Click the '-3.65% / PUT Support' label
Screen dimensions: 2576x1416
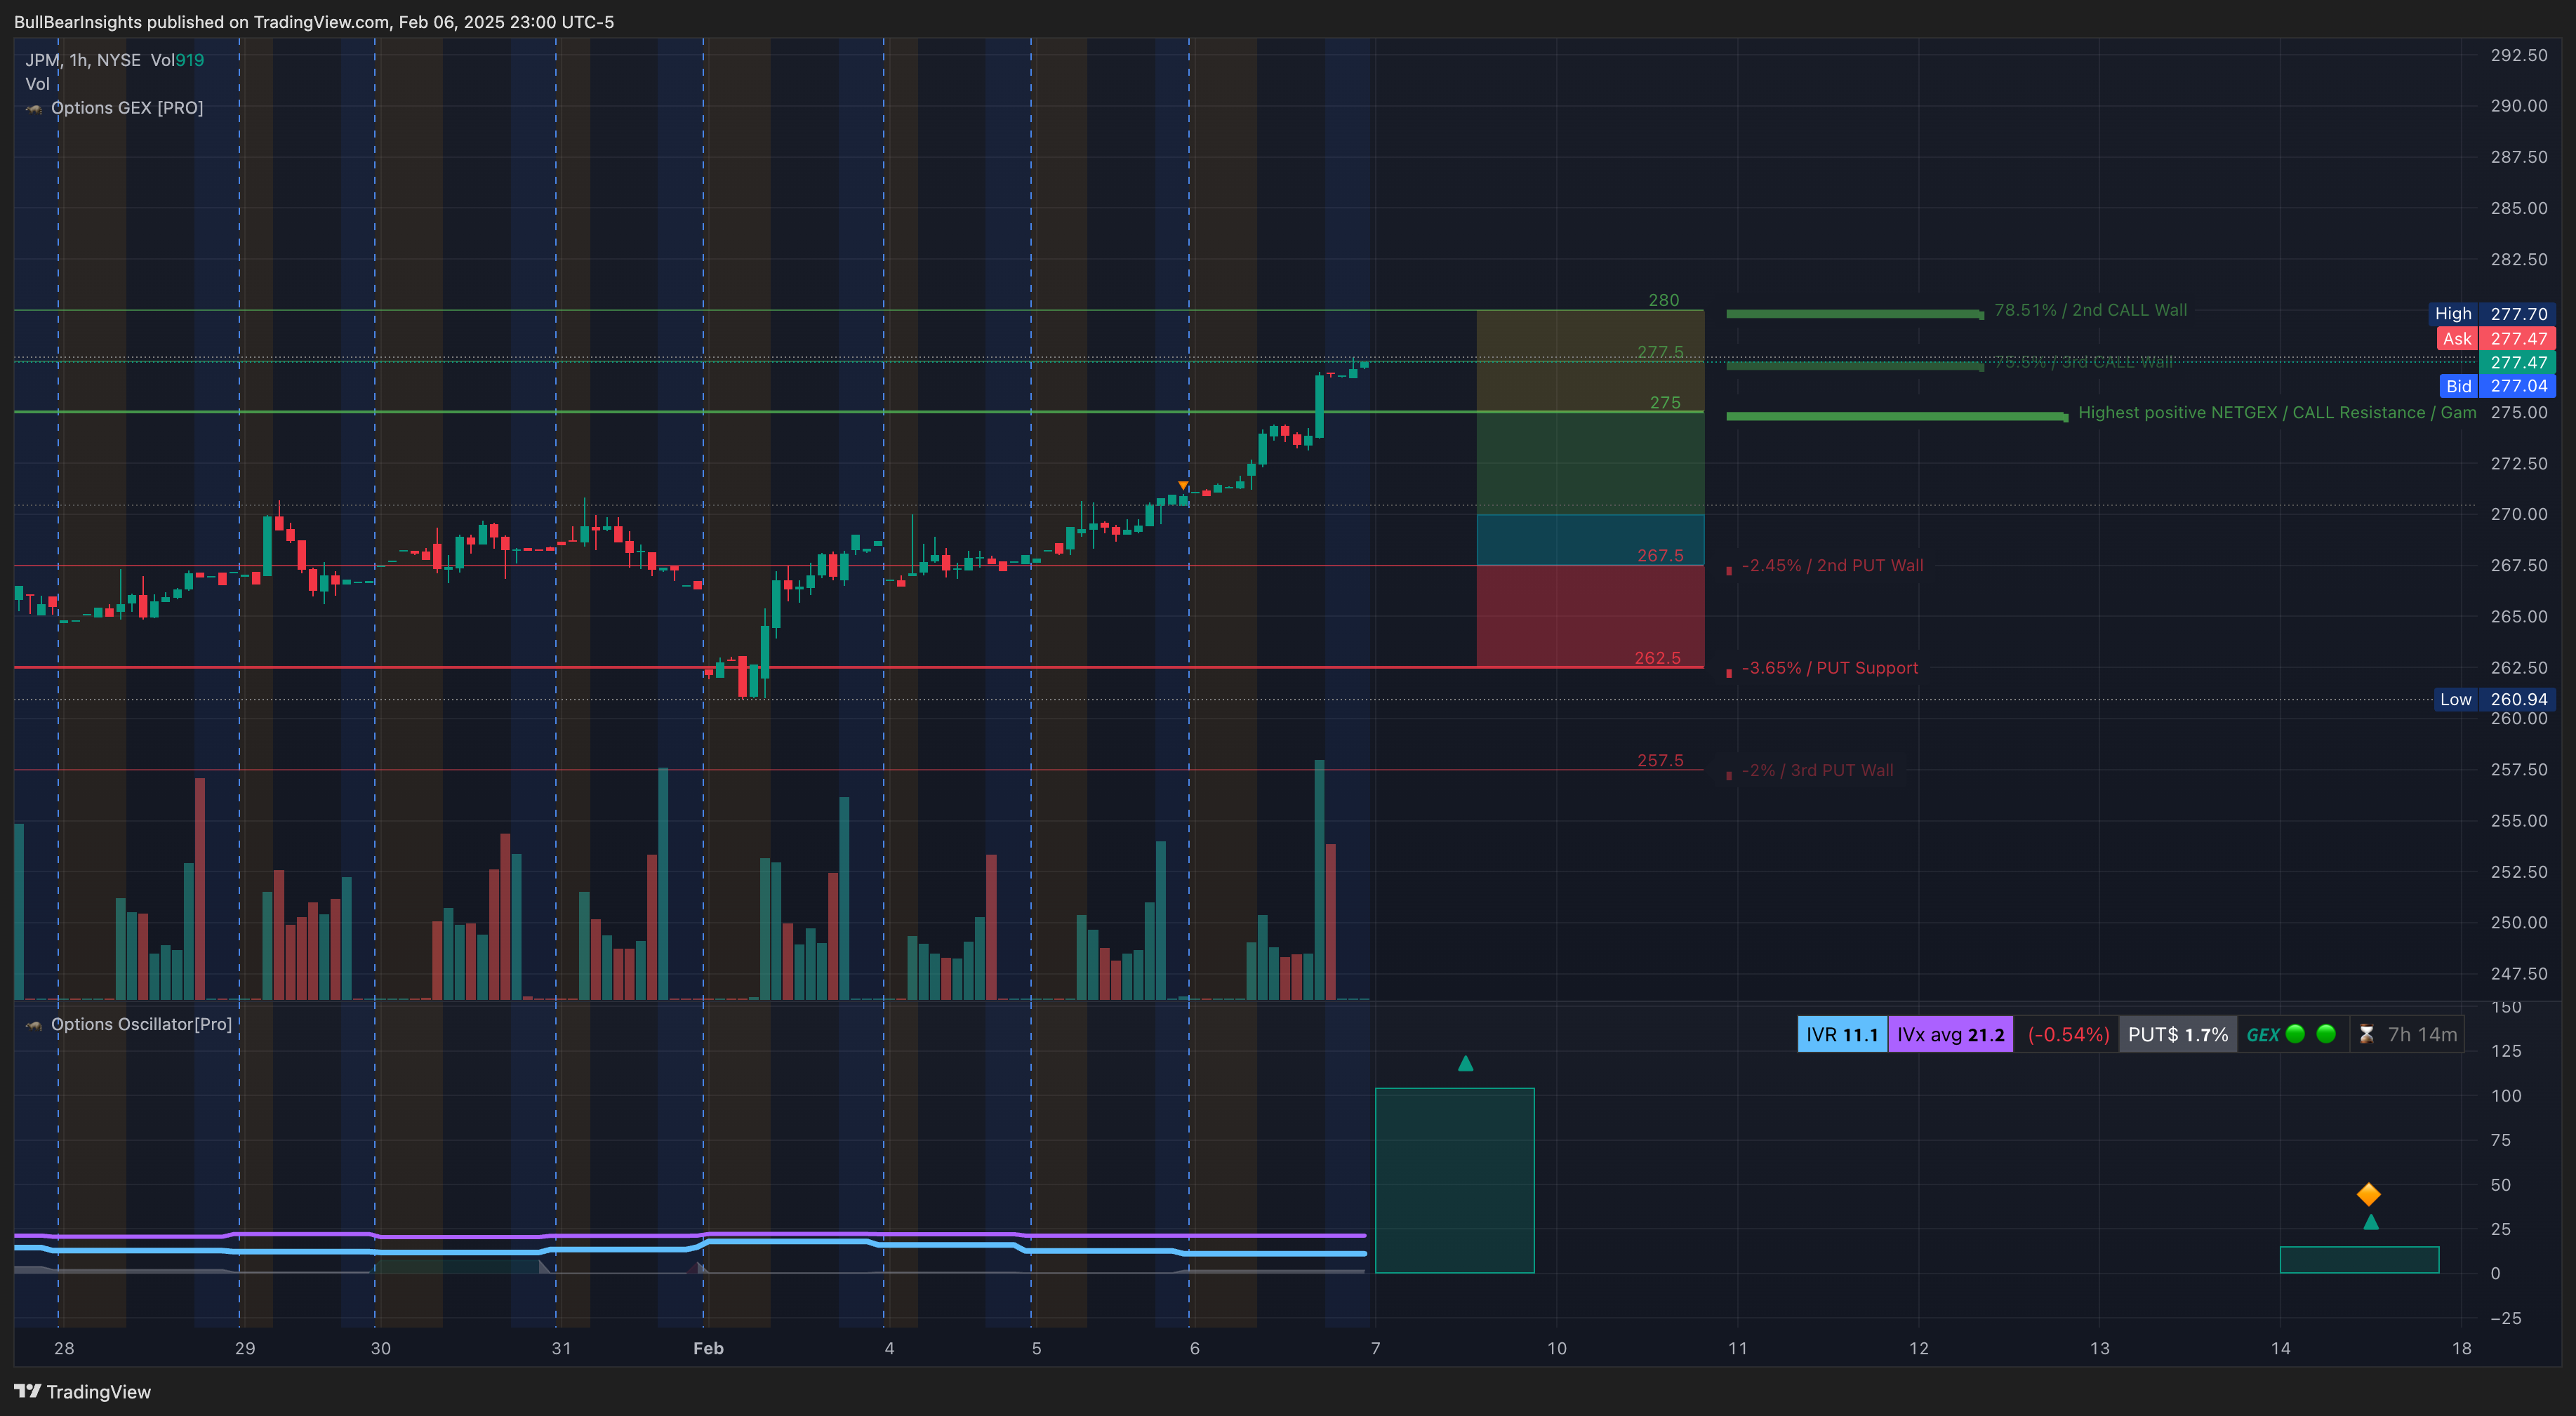click(1830, 668)
